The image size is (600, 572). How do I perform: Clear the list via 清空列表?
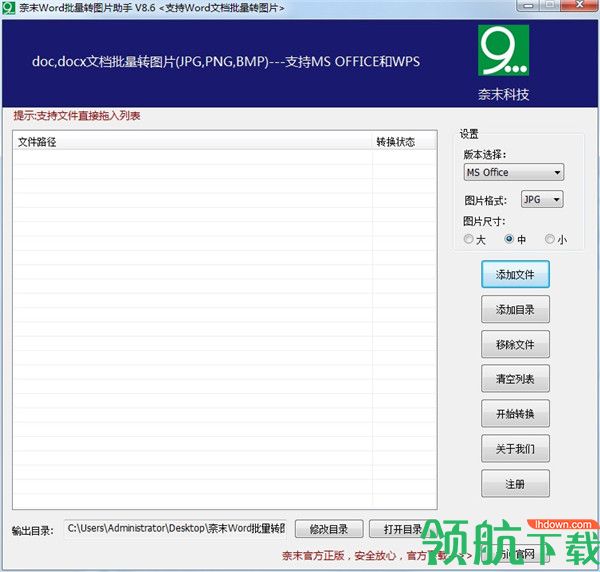tap(515, 379)
